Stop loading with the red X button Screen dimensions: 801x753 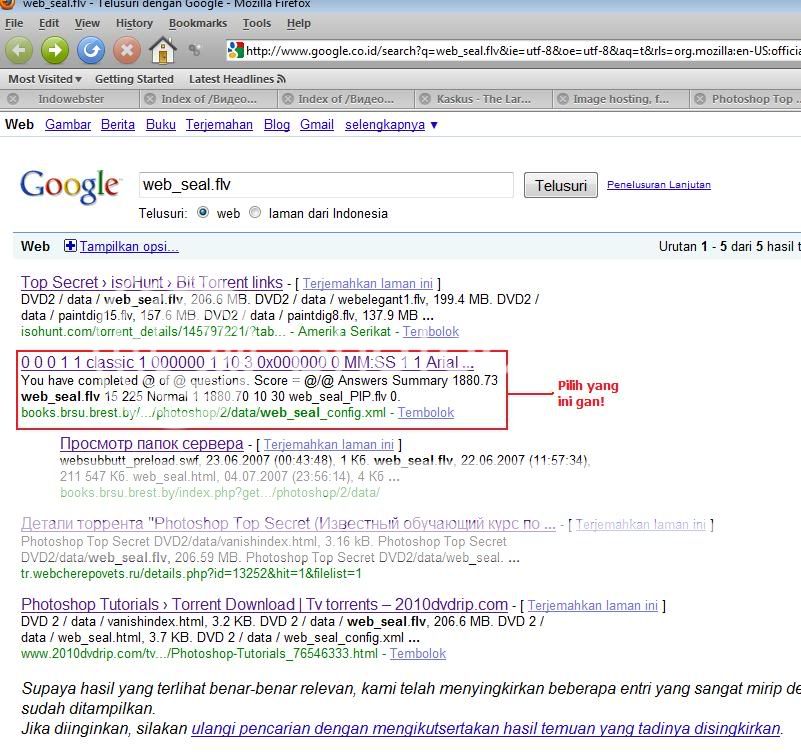click(127, 50)
